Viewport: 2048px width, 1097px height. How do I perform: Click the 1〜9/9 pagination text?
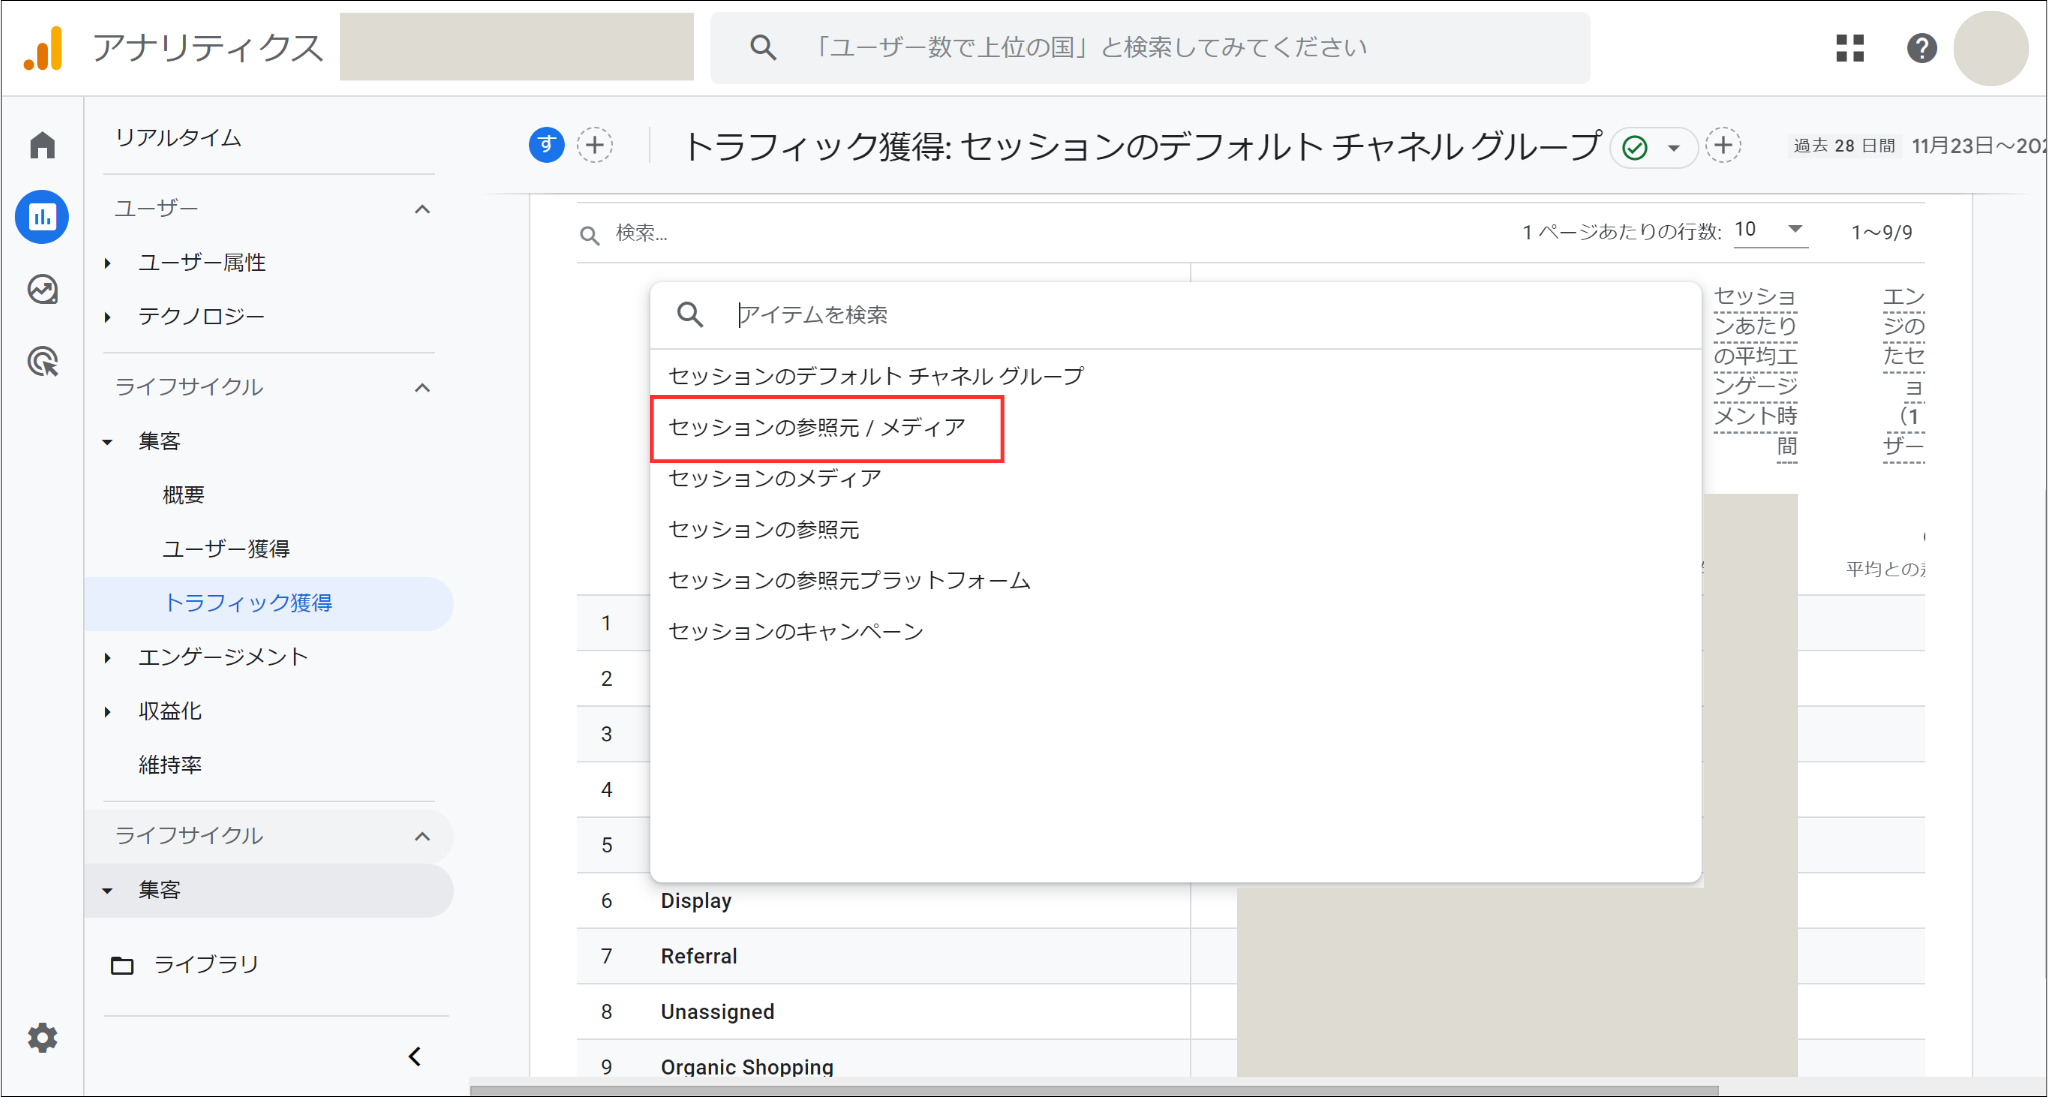click(1882, 233)
